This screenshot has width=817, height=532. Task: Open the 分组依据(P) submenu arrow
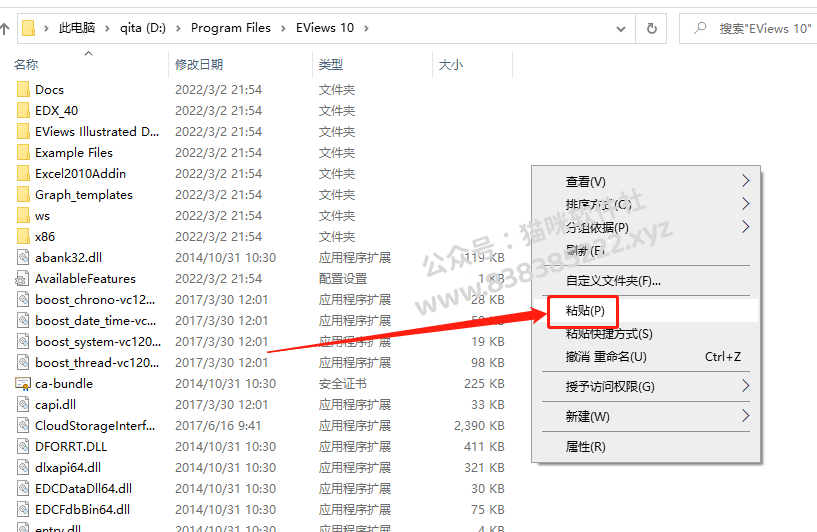pyautogui.click(x=745, y=227)
